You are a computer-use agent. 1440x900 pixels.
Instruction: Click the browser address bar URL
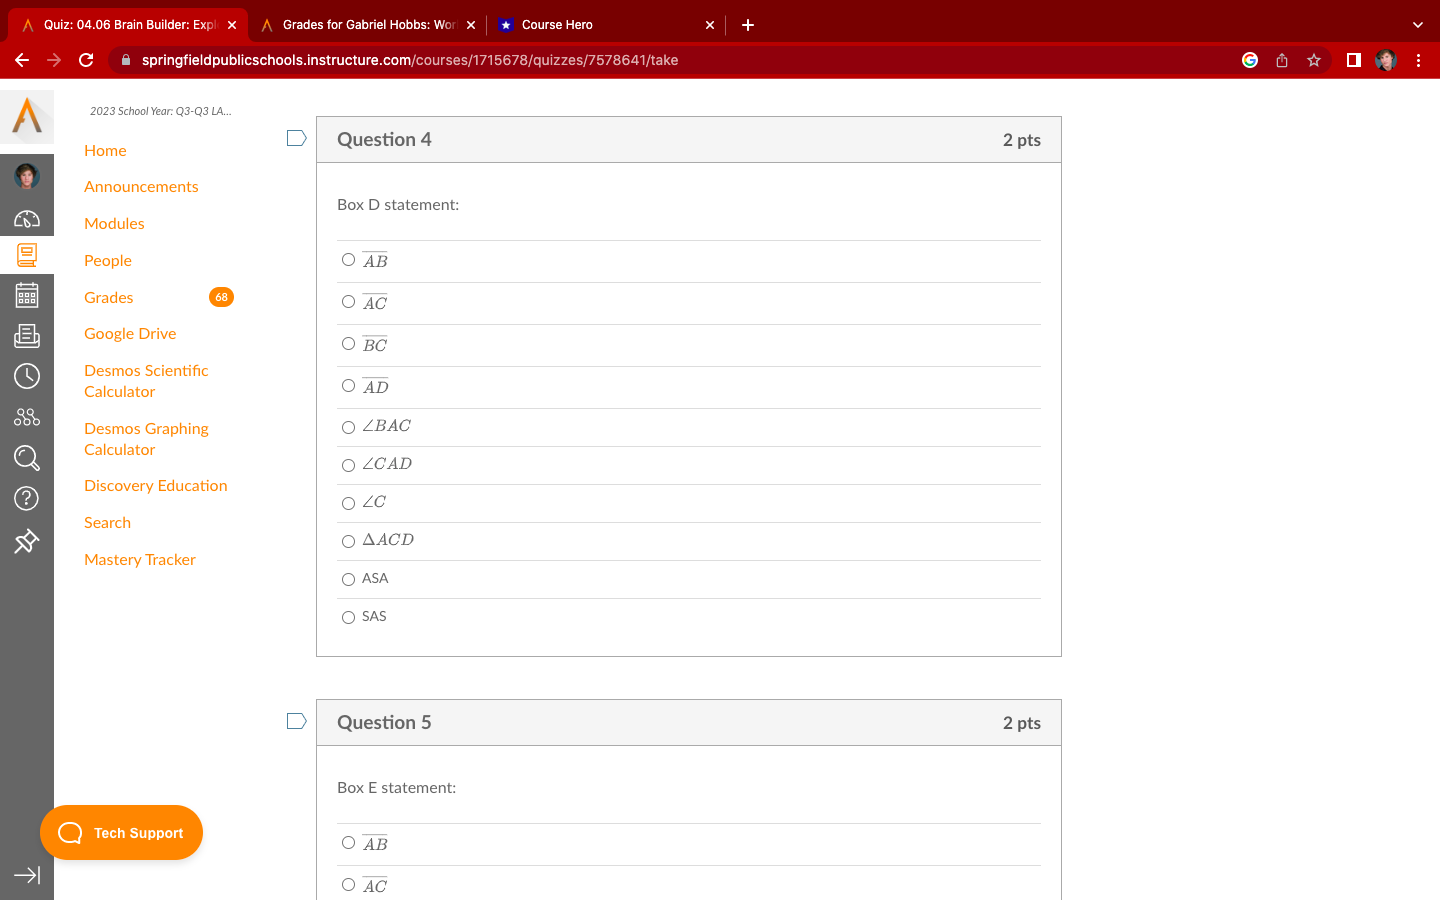pyautogui.click(x=410, y=60)
